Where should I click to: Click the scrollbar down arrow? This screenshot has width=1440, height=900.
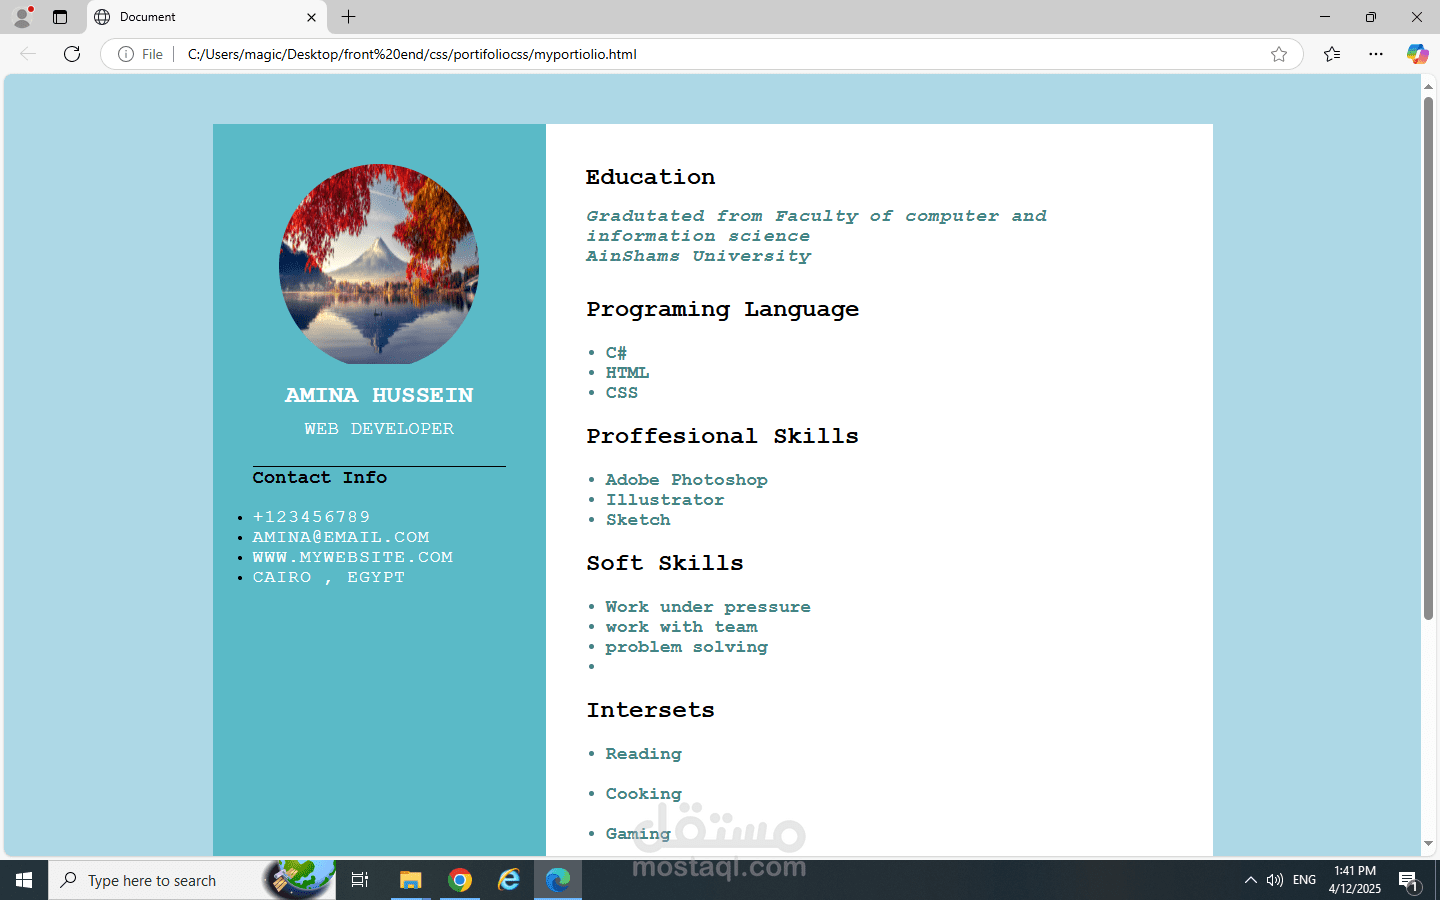[x=1428, y=844]
